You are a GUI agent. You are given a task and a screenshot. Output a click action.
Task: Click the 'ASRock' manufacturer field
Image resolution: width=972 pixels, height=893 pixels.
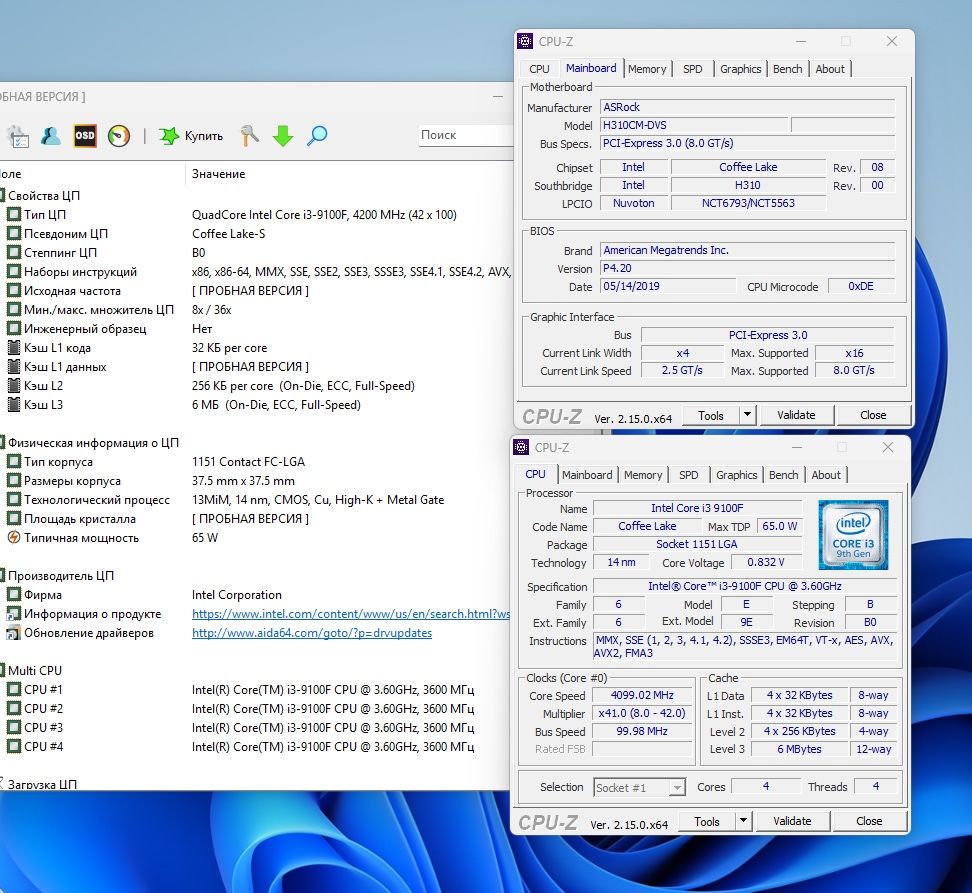(x=747, y=107)
